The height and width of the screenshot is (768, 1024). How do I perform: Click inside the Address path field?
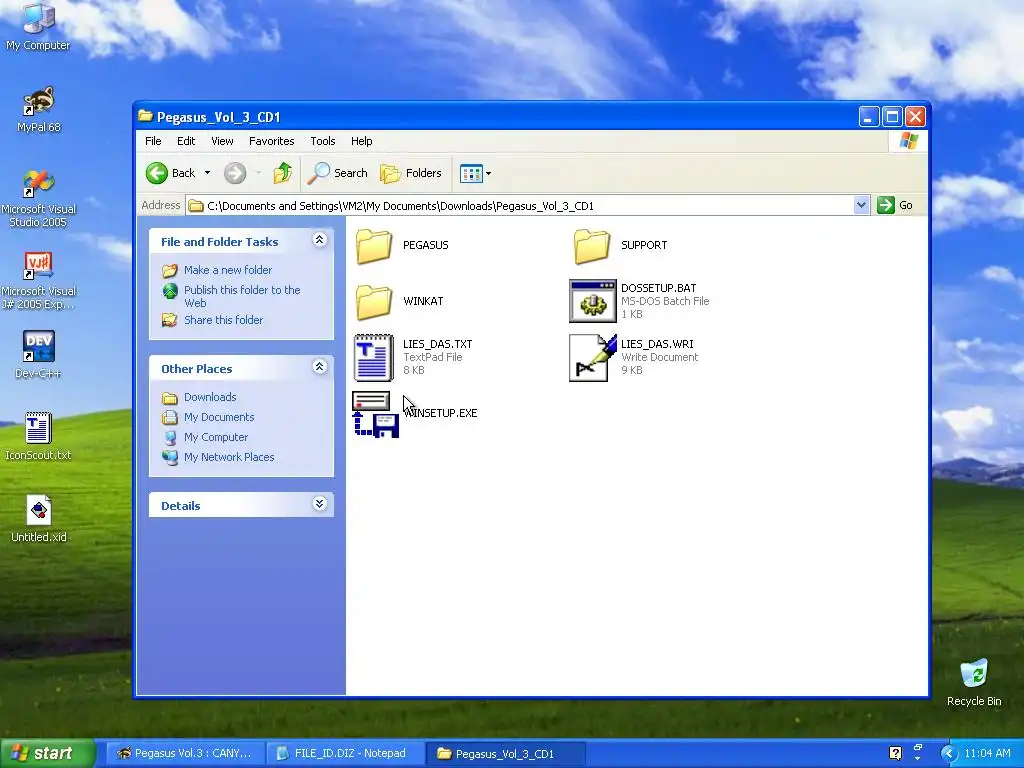coord(520,206)
